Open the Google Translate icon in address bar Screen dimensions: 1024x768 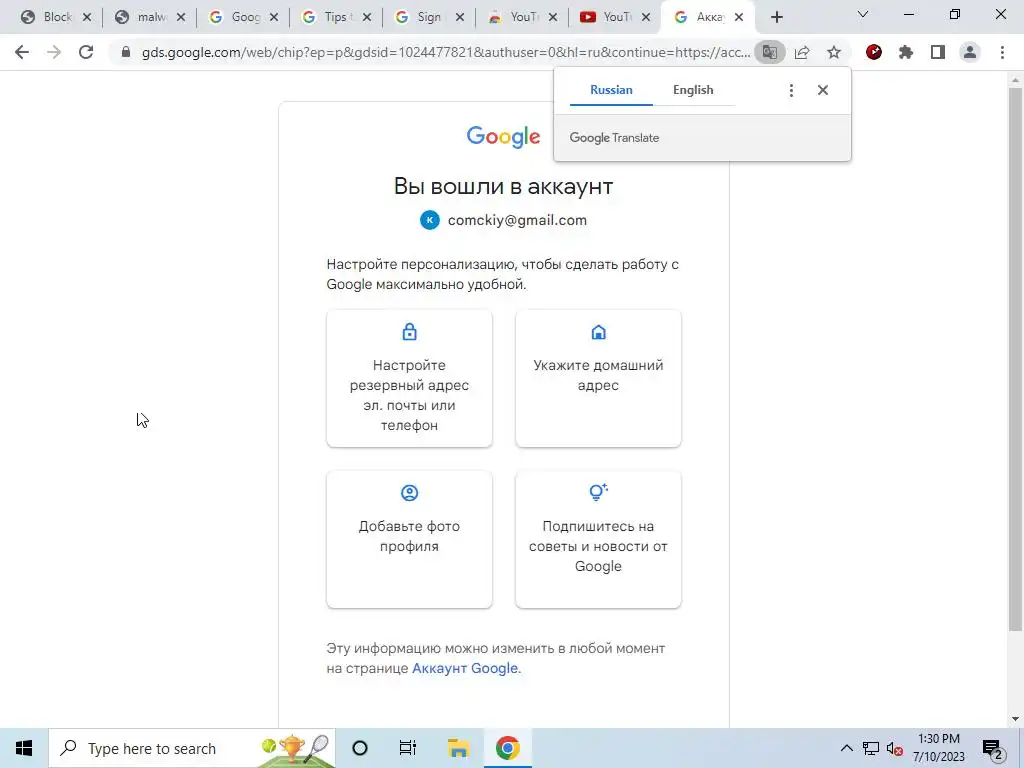(x=769, y=52)
